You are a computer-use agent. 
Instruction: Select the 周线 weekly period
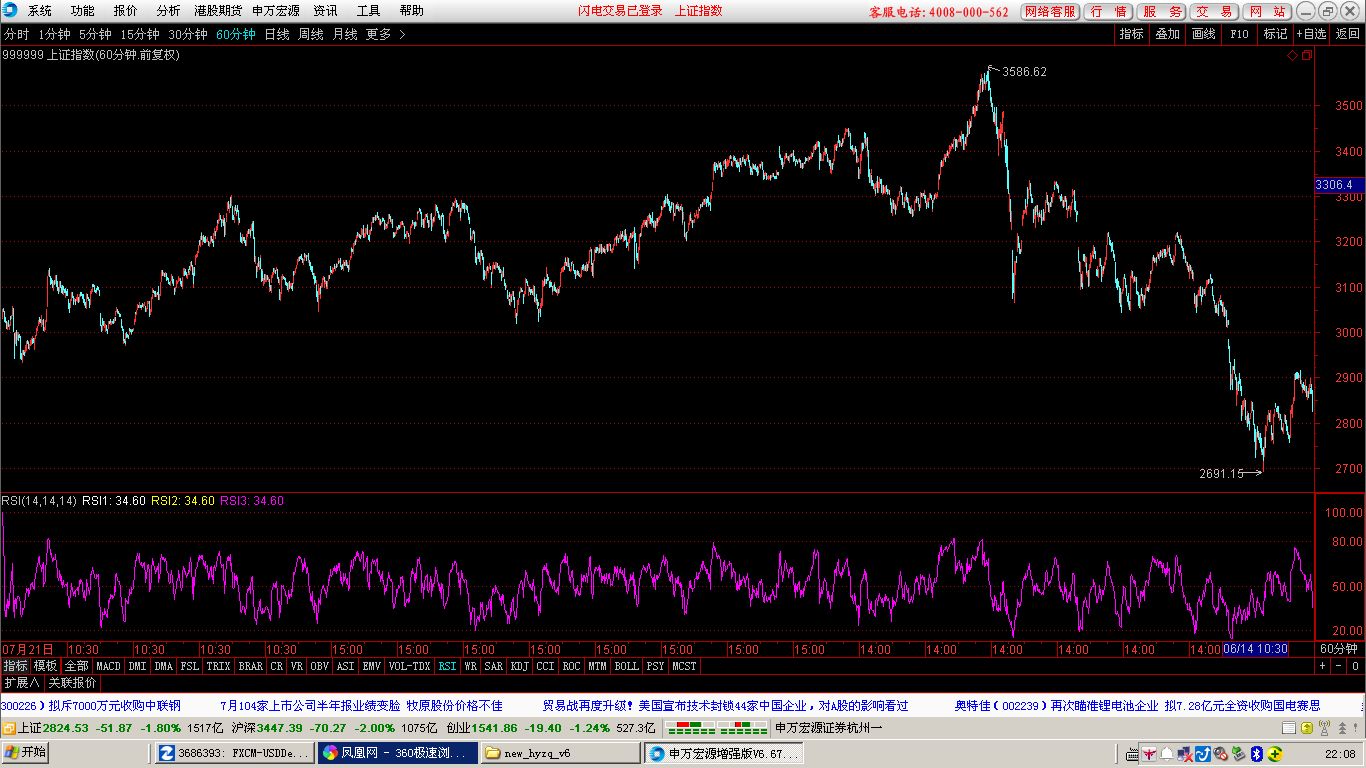(311, 34)
